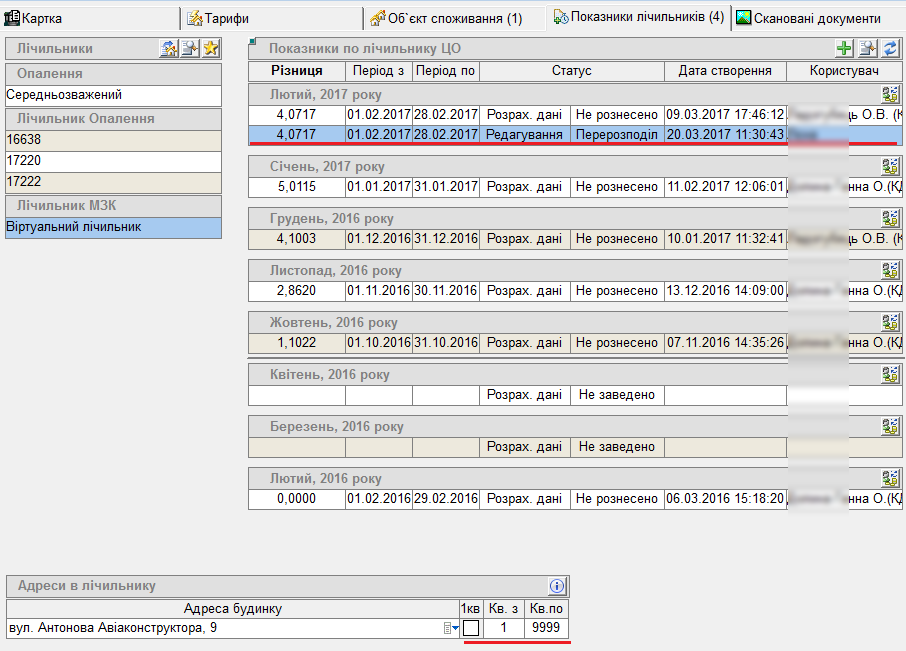The image size is (906, 651).
Task: Click the search document icon beside green plus
Action: coord(867,48)
